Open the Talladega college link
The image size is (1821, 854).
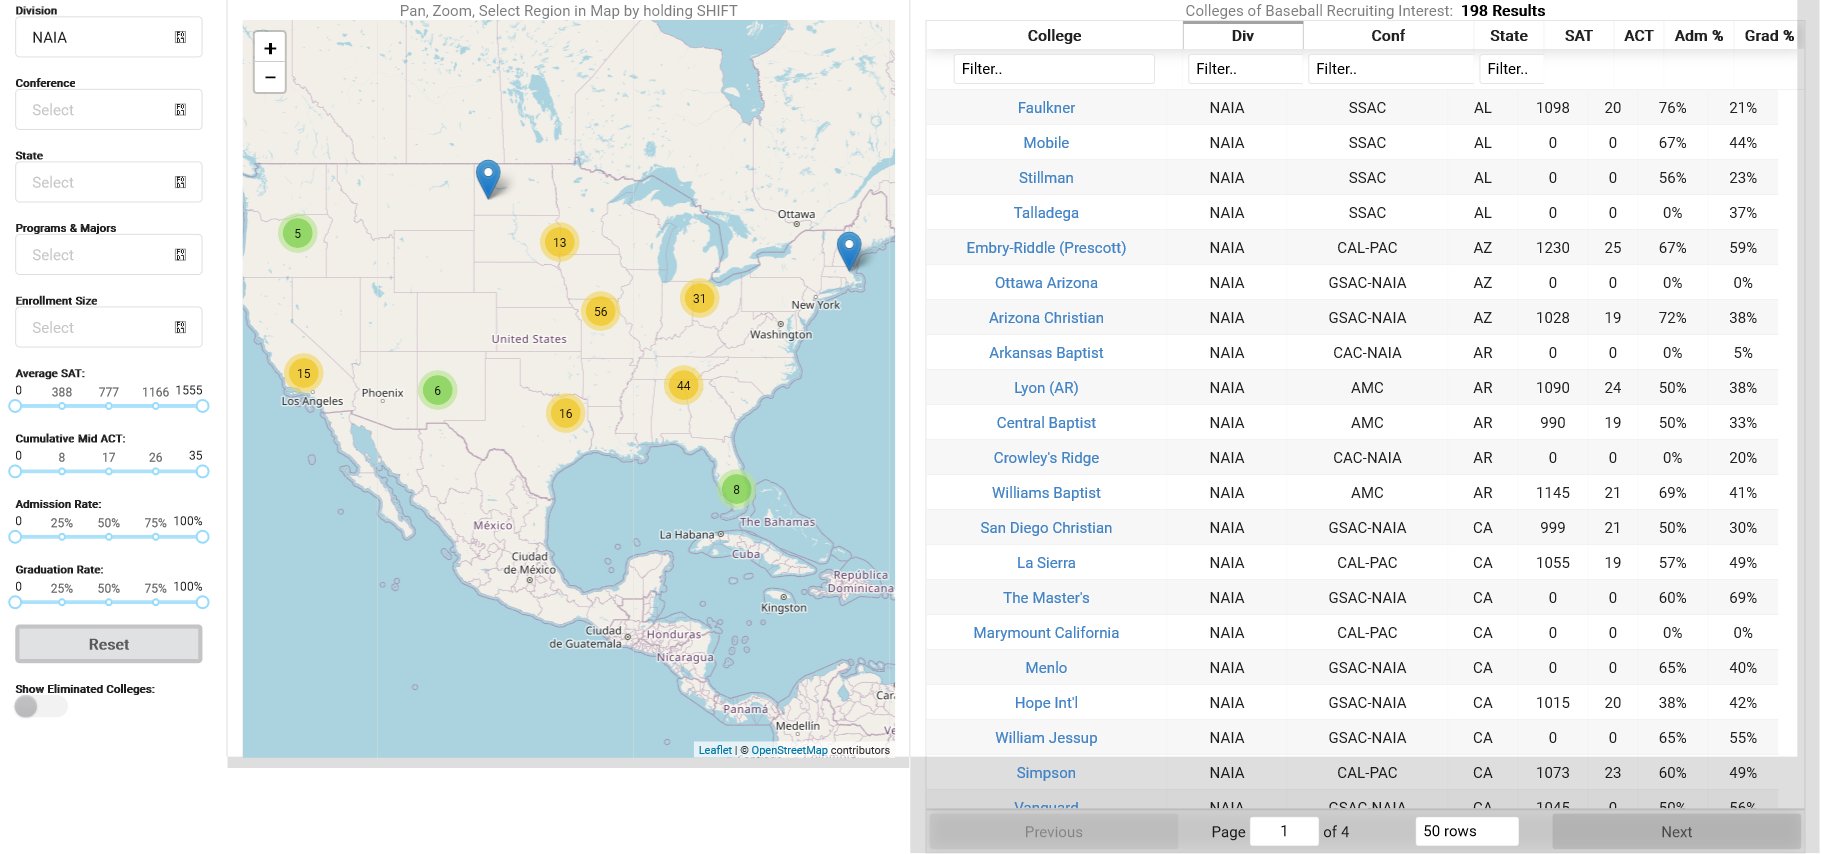(x=1046, y=213)
